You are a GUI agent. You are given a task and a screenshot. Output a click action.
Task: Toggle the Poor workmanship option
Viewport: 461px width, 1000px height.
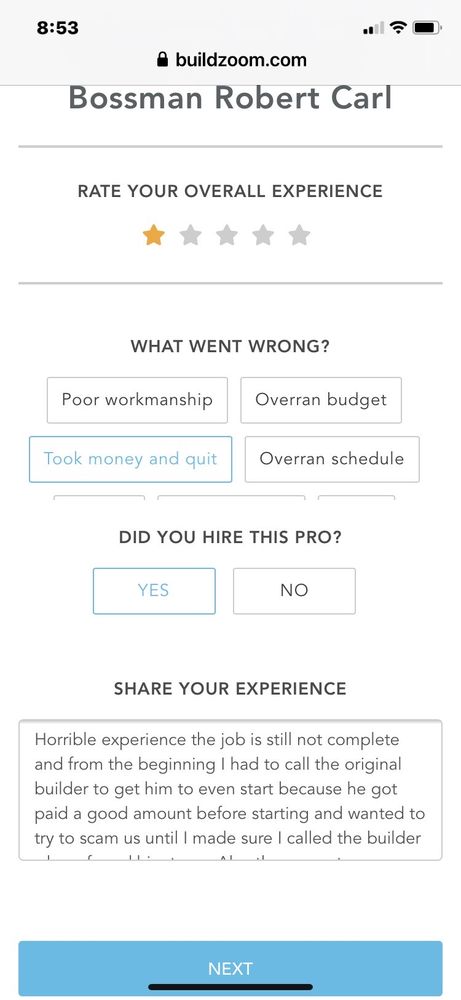[x=137, y=400]
